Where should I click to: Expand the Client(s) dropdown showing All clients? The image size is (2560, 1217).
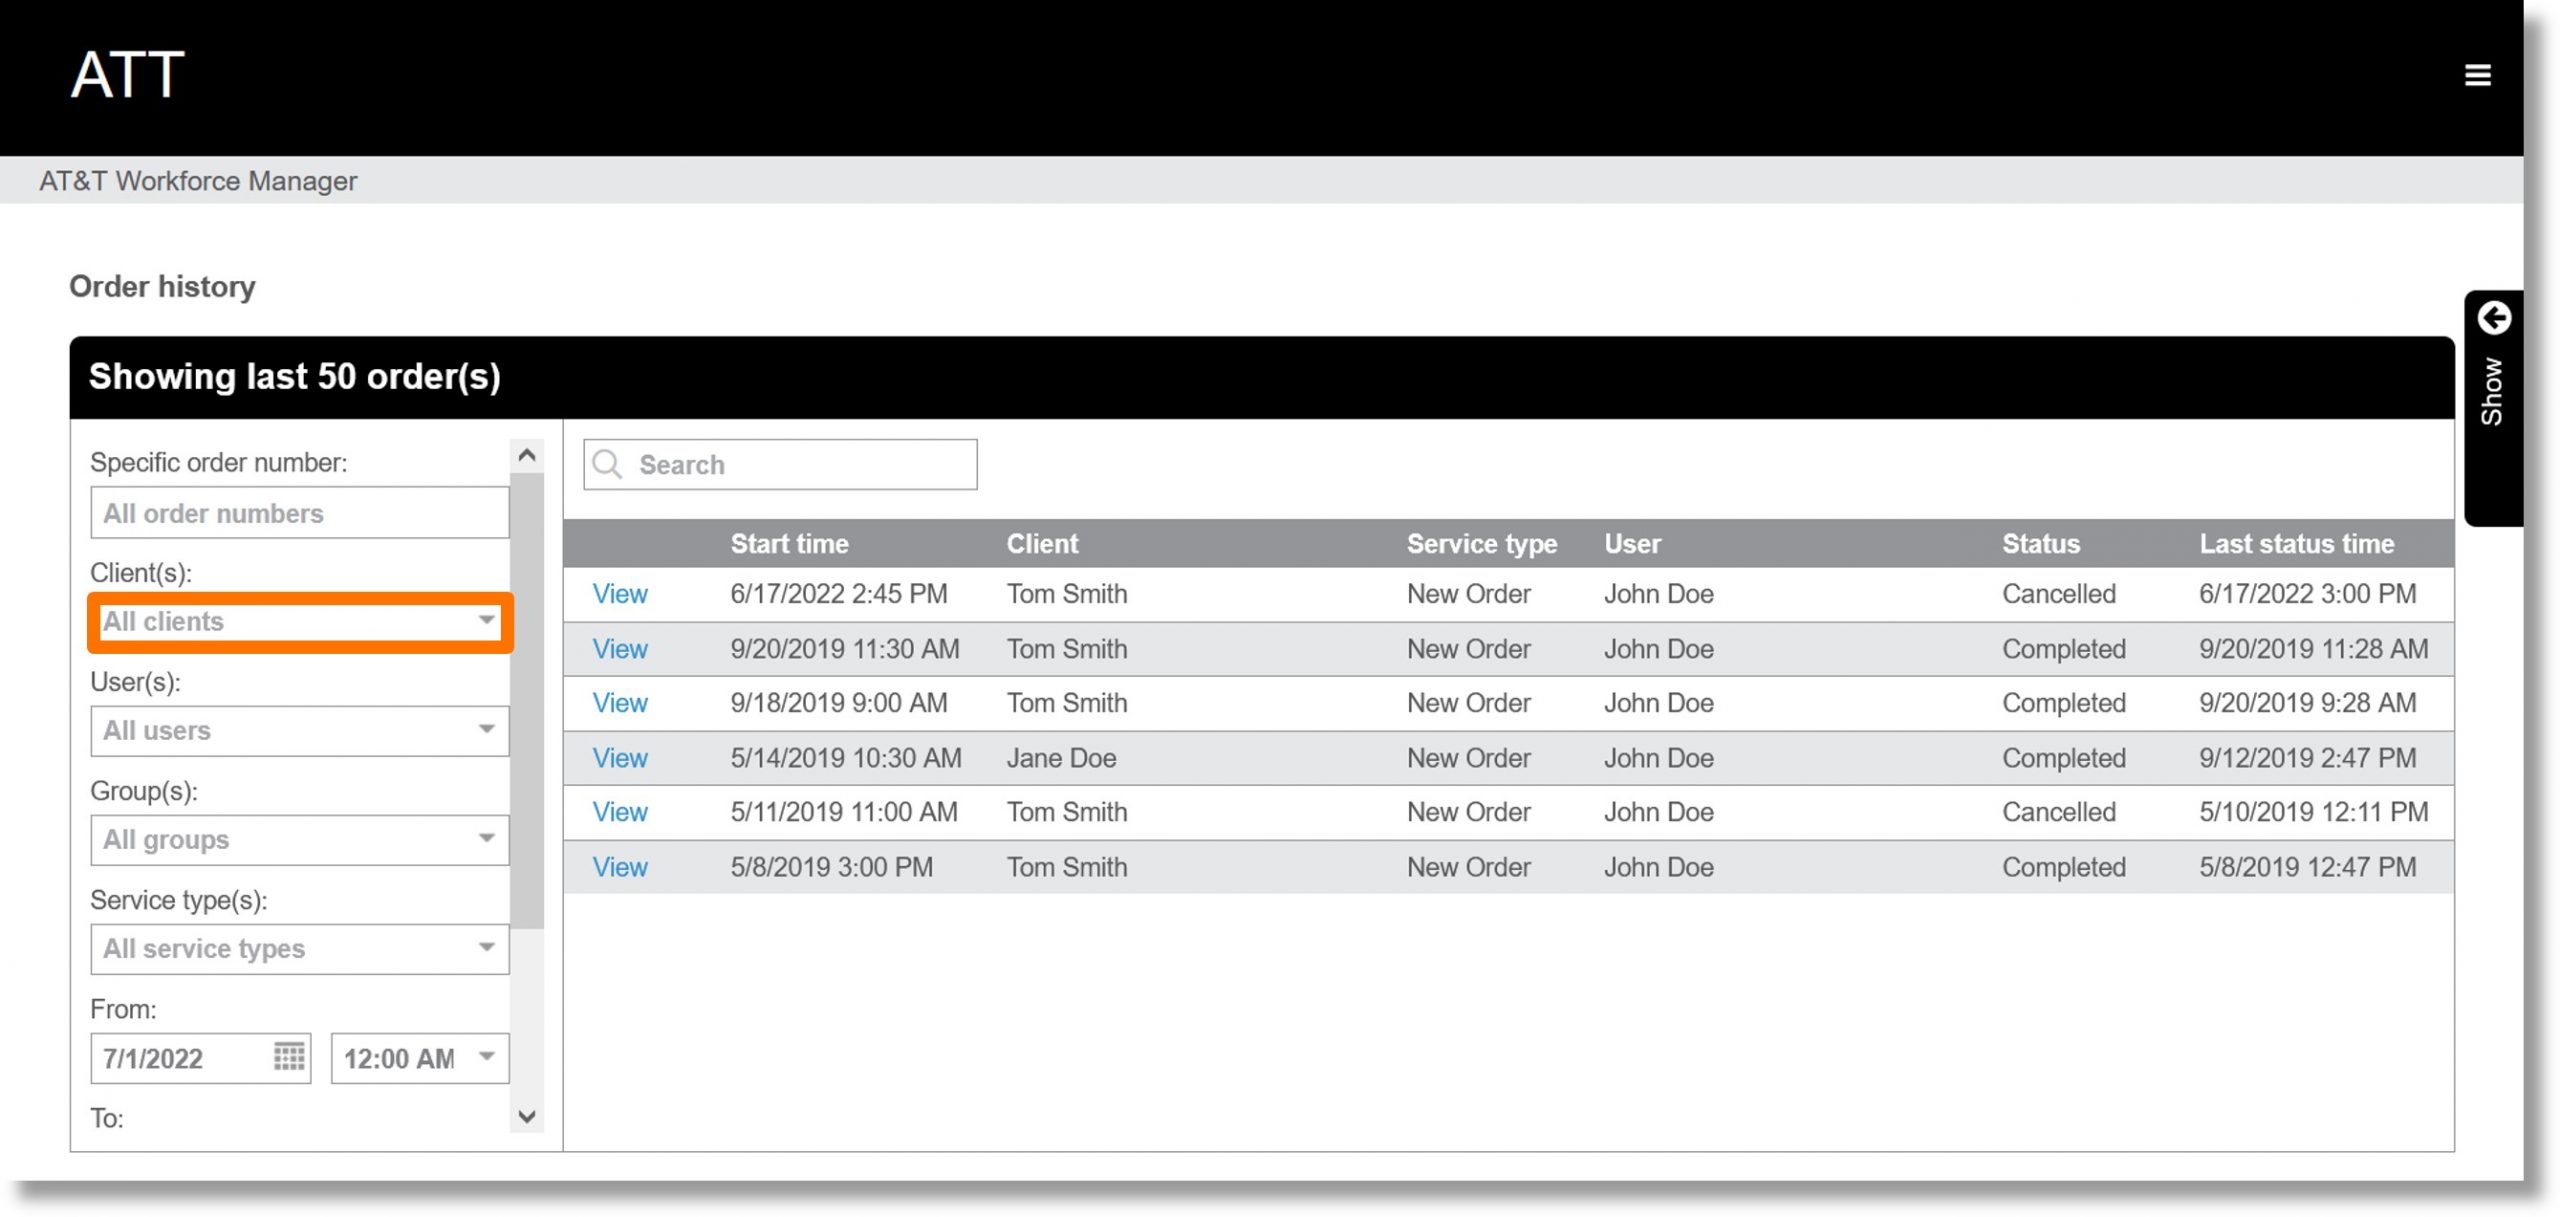click(299, 621)
